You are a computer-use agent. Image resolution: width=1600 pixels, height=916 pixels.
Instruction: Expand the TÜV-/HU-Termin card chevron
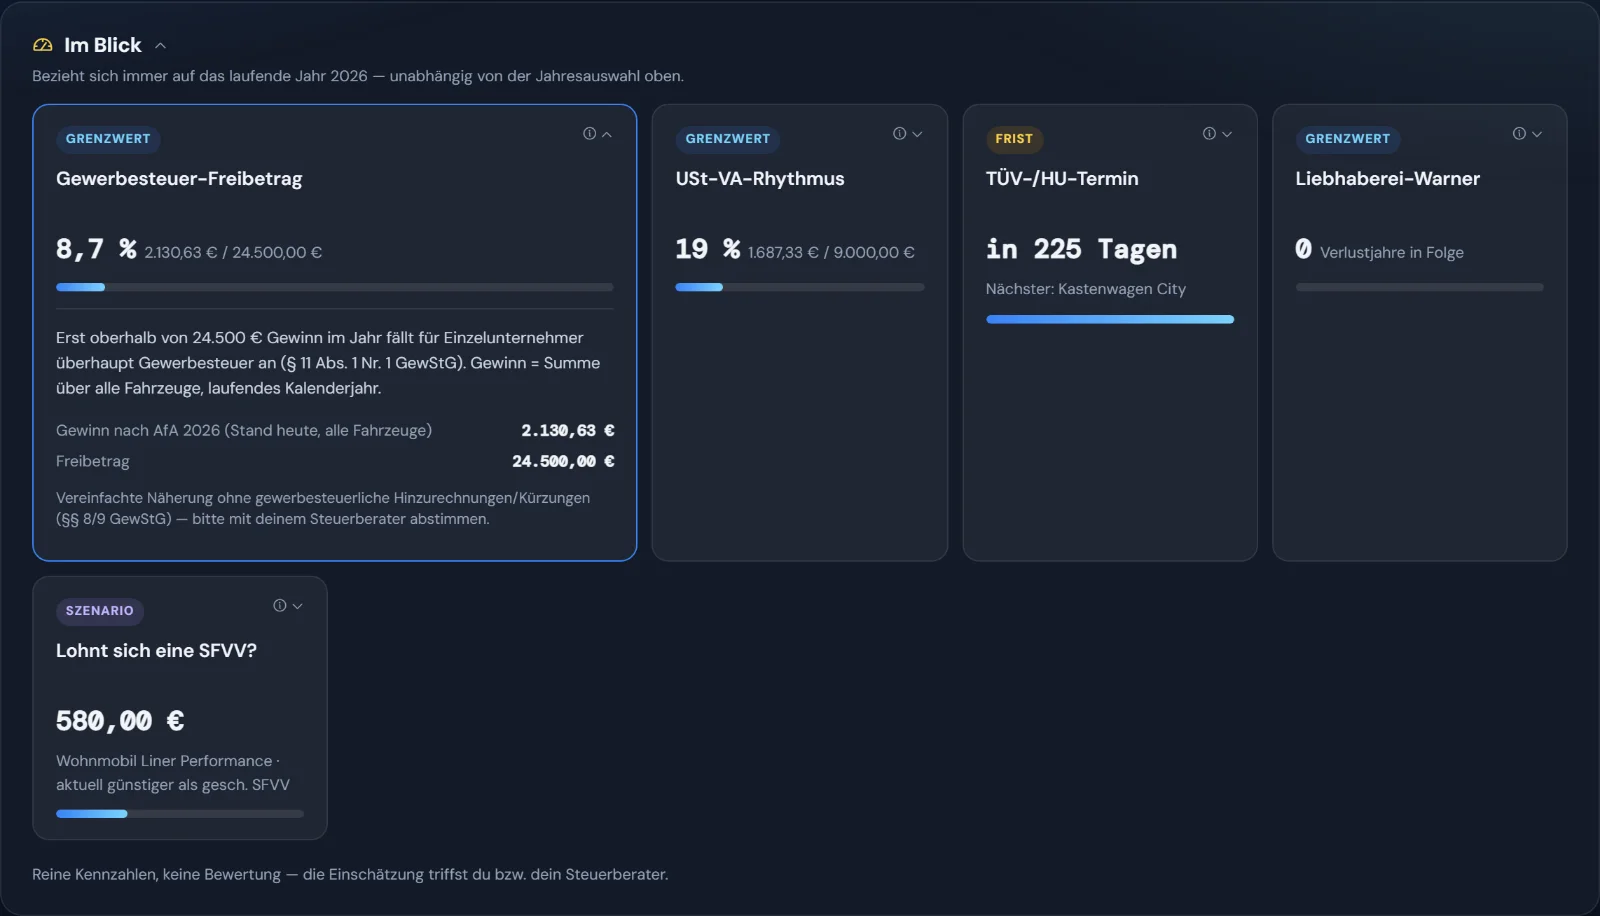1227,134
